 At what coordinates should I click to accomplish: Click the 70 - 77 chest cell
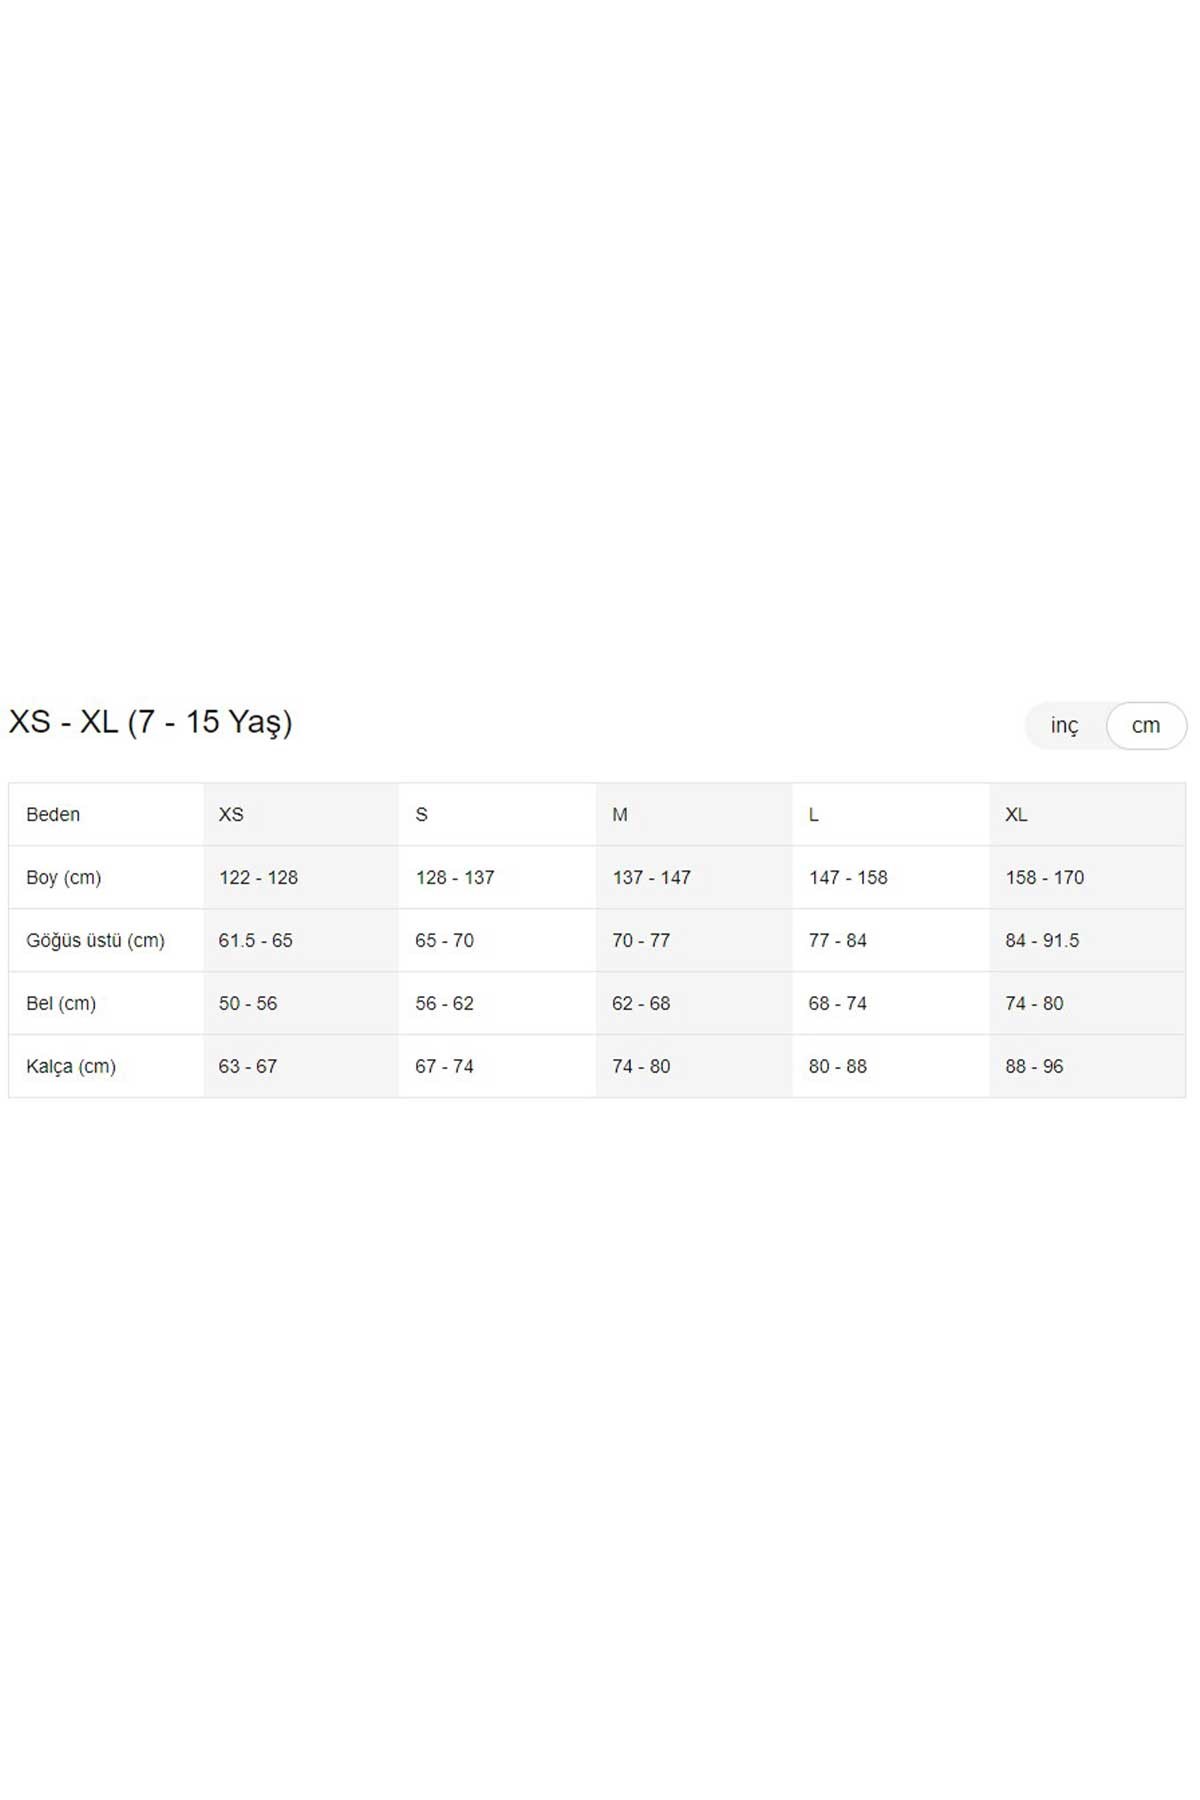pos(641,941)
